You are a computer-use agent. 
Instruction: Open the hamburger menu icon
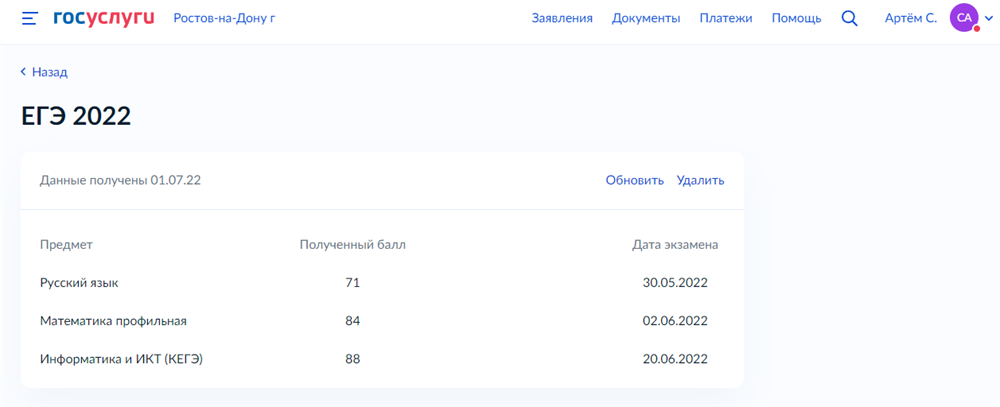[x=30, y=18]
